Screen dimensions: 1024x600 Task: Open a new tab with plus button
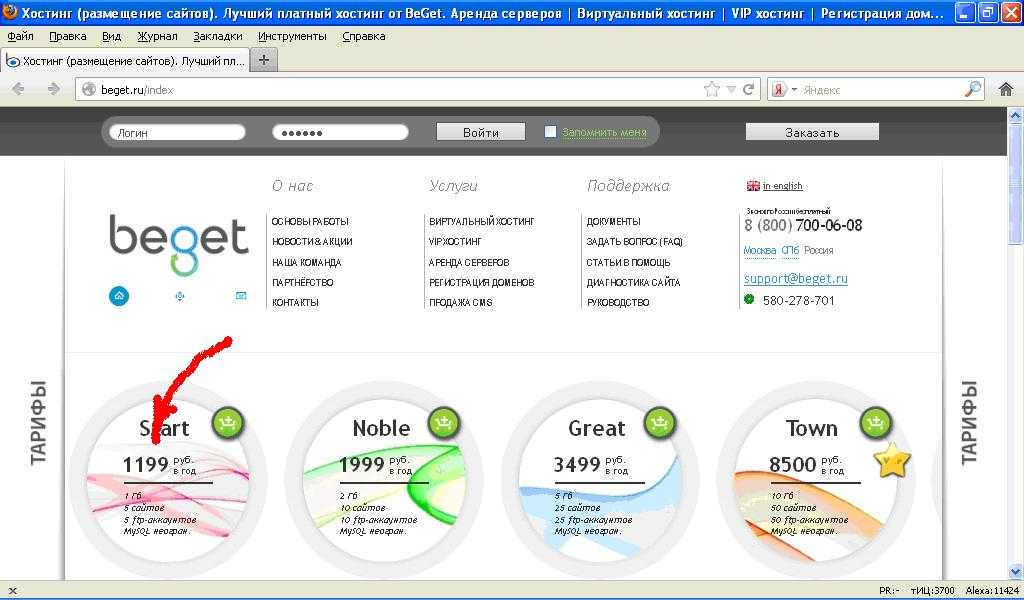tap(264, 60)
